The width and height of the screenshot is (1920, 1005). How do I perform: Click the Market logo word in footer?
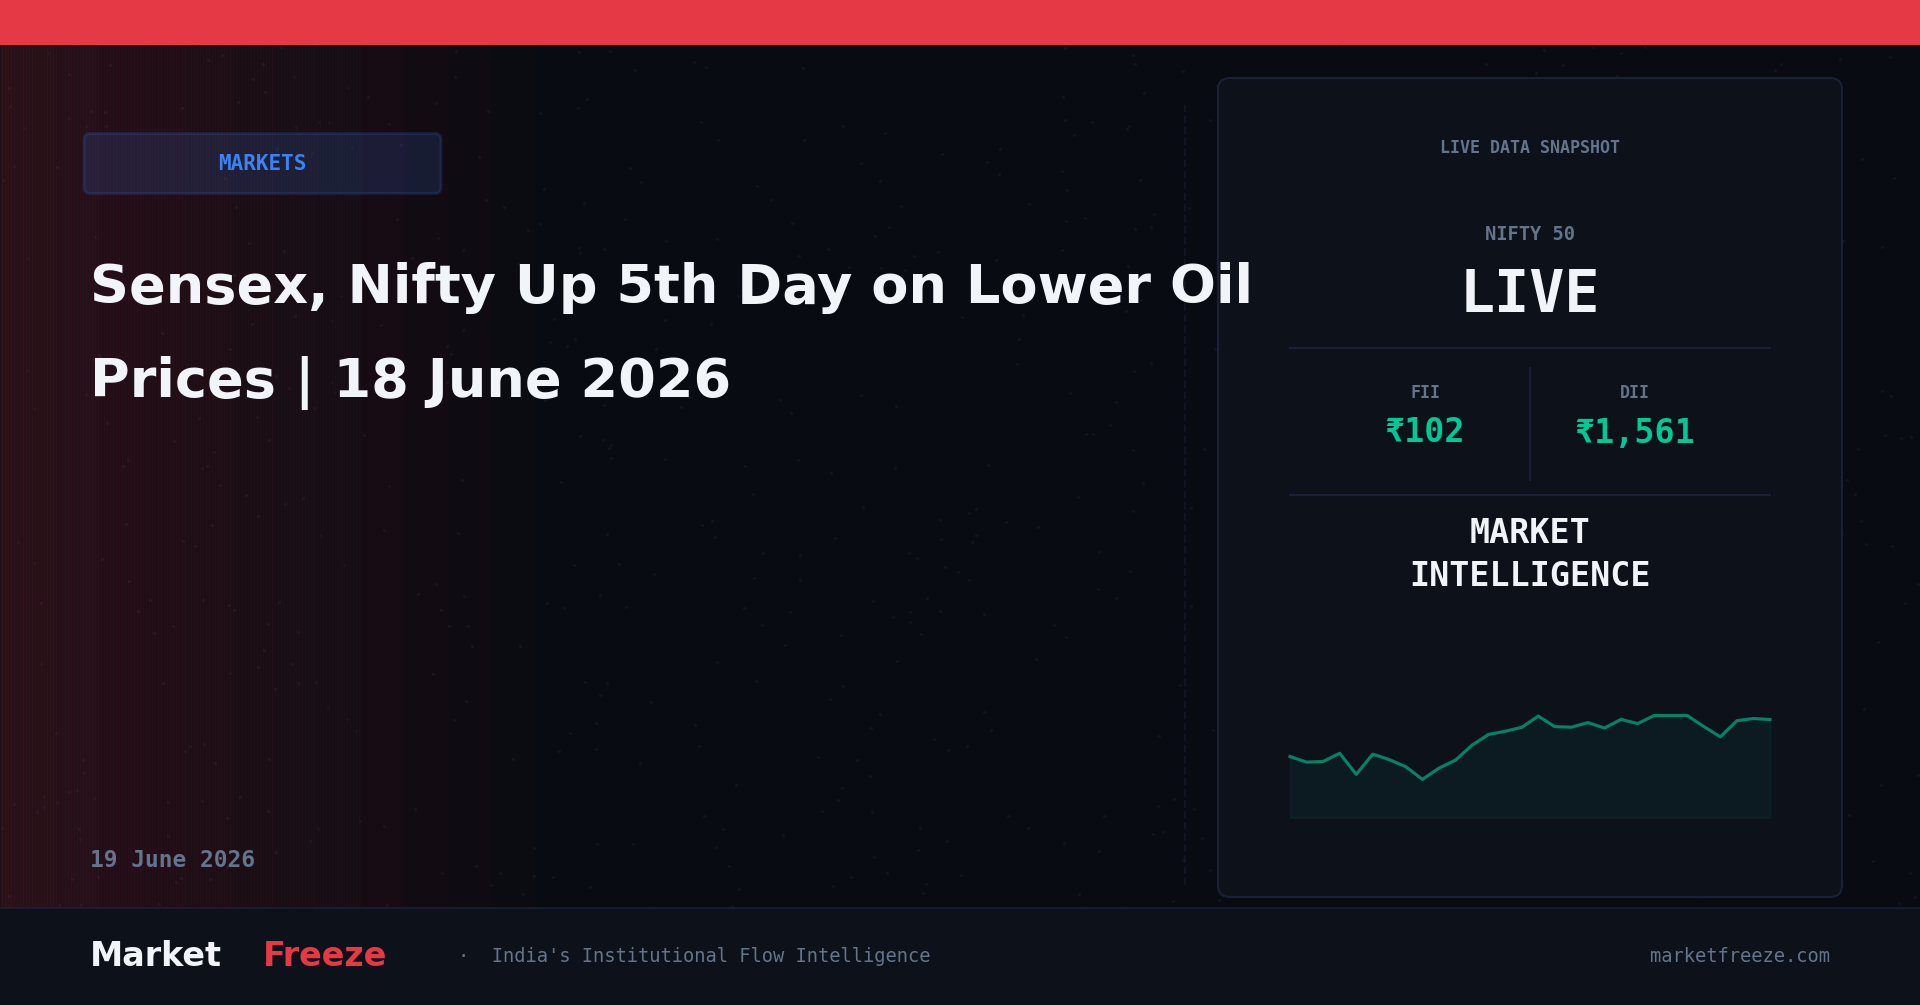[x=155, y=955]
